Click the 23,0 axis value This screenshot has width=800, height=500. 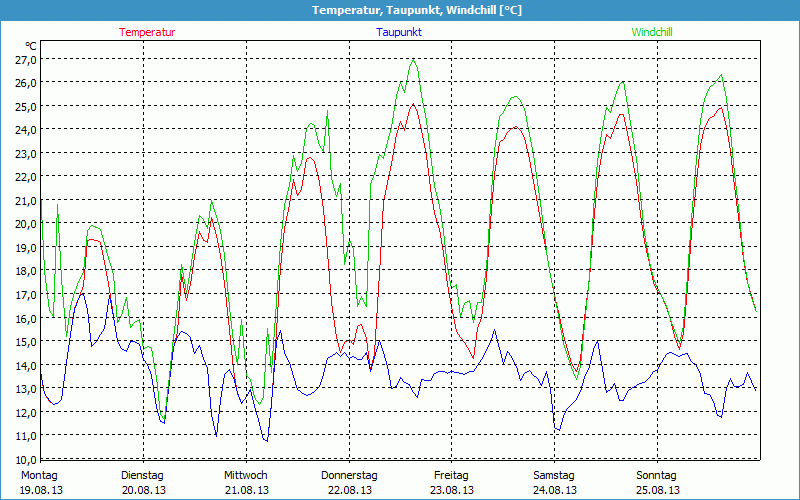pos(25,153)
